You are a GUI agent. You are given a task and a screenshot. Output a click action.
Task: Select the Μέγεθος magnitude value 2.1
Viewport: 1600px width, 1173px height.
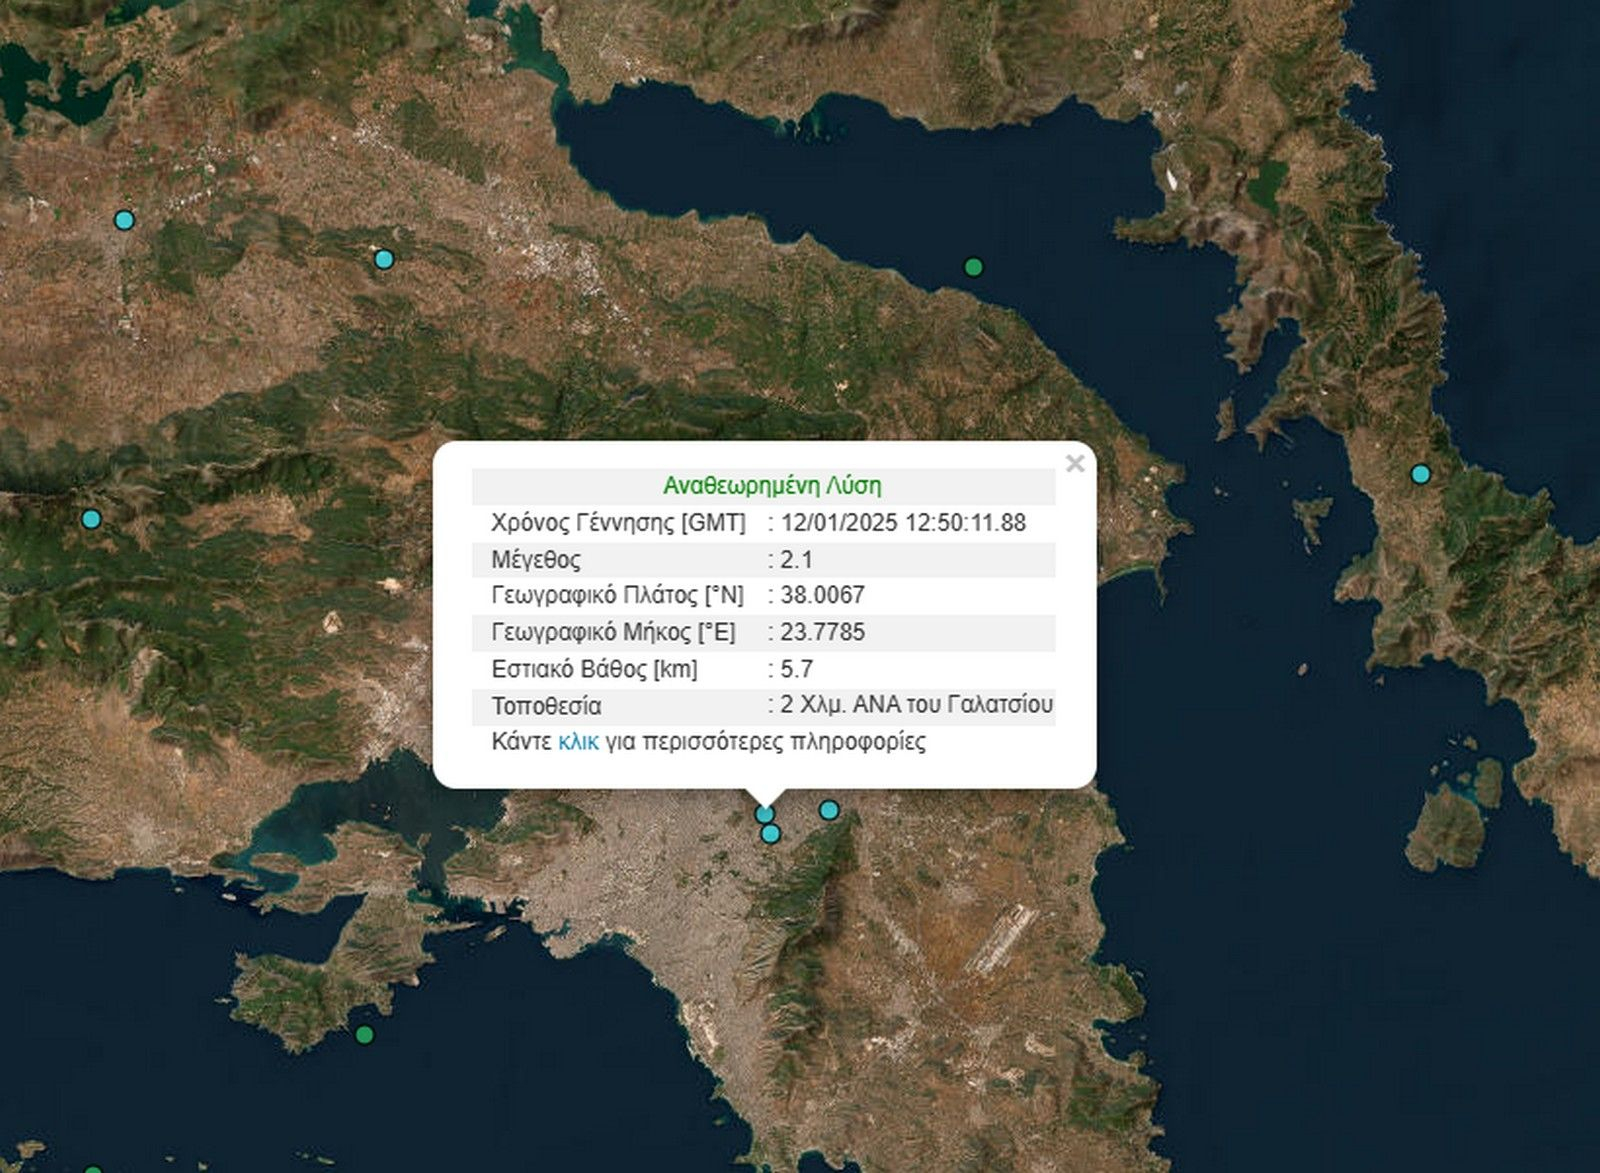tap(796, 560)
